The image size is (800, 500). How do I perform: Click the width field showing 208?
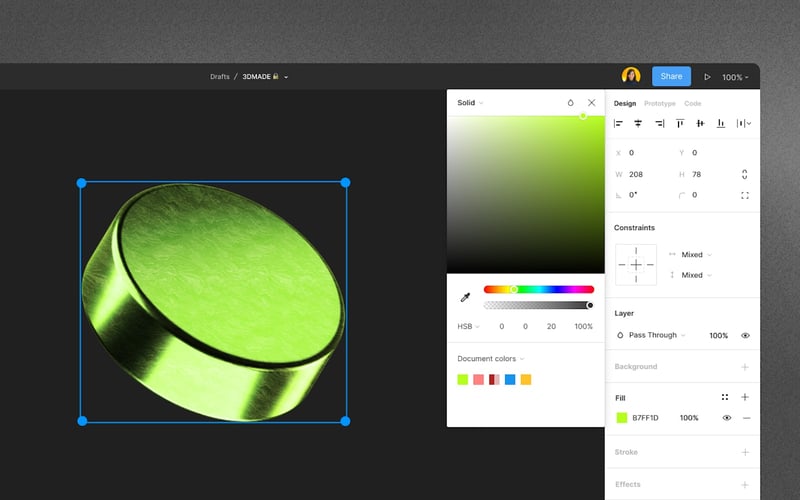coord(636,174)
